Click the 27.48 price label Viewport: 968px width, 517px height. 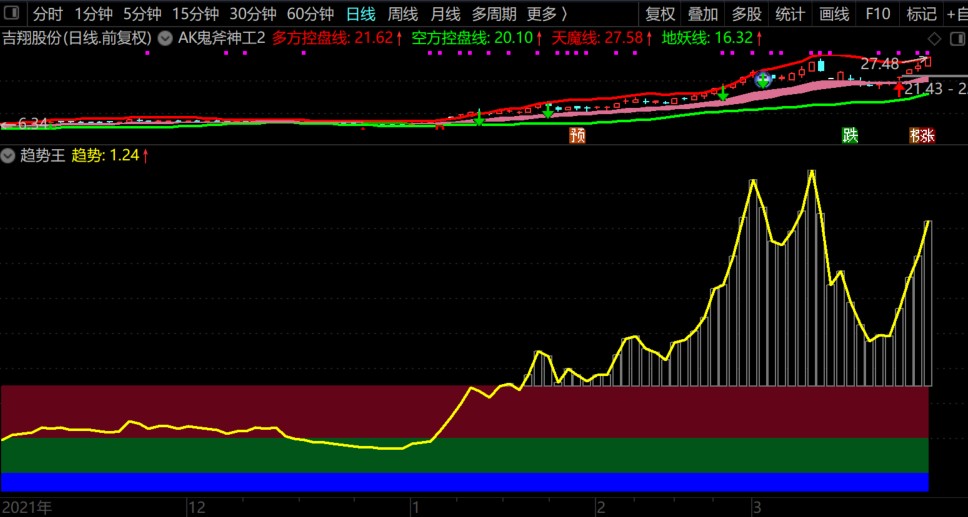tap(880, 64)
